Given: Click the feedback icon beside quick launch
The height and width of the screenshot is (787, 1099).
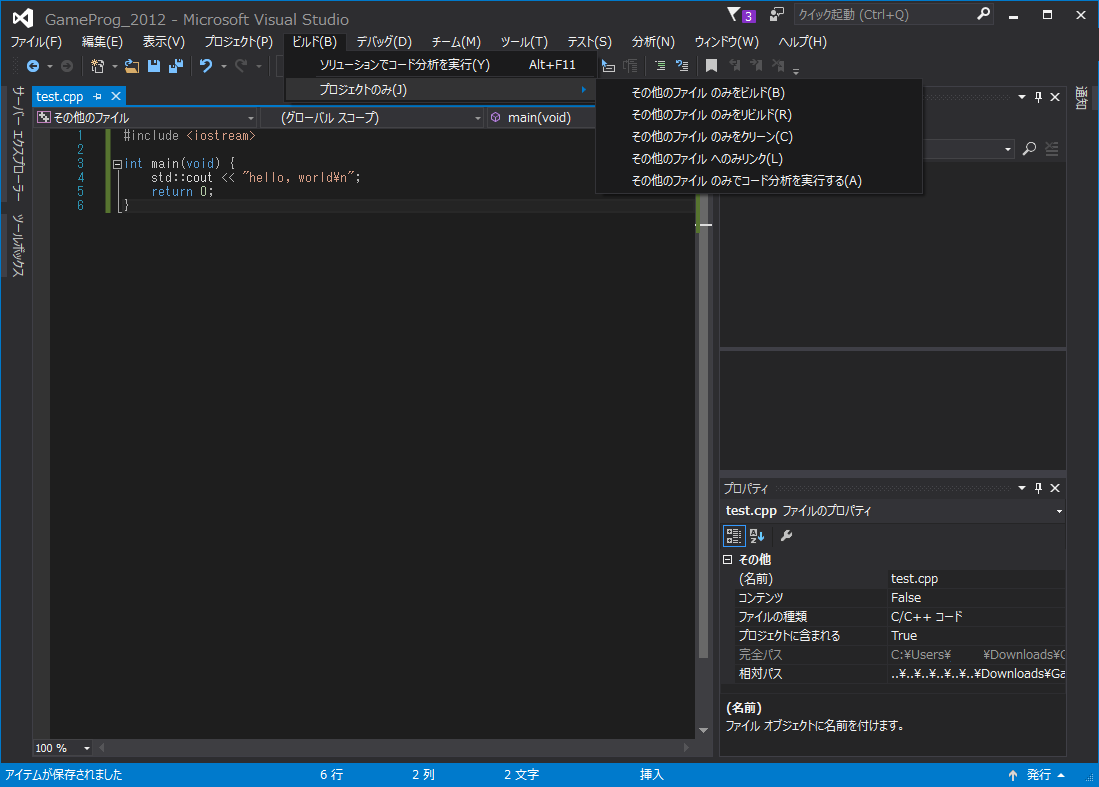Looking at the screenshot, I should [x=776, y=14].
